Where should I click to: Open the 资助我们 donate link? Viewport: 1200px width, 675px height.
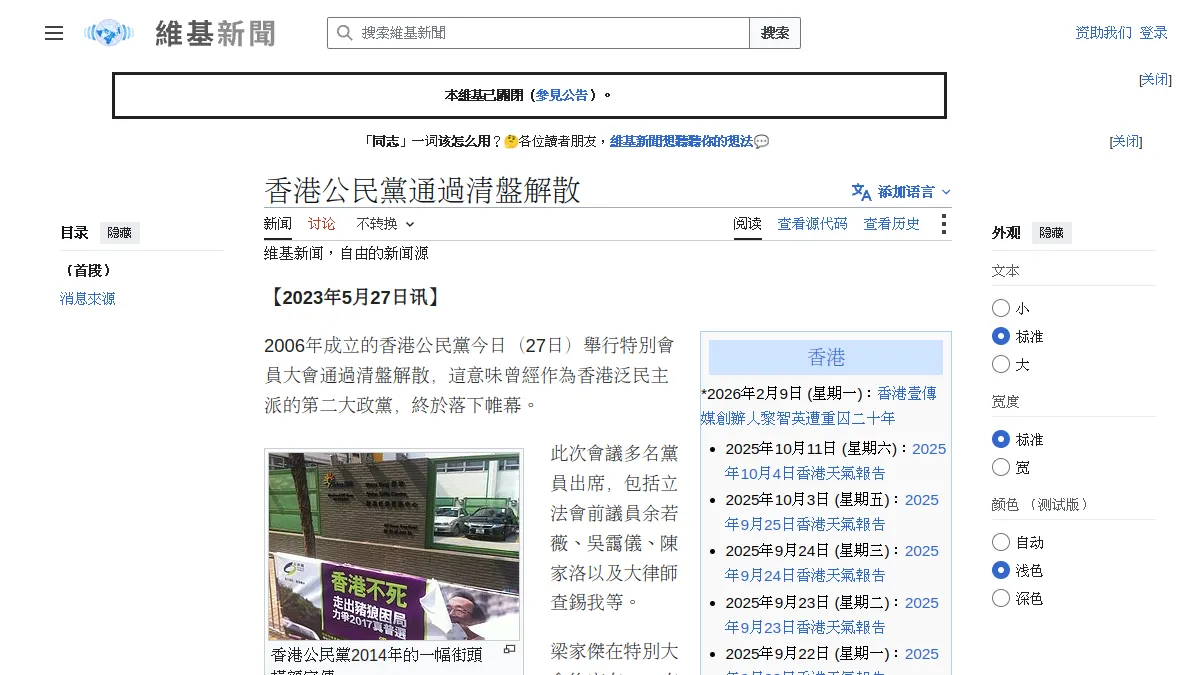[x=1104, y=33]
